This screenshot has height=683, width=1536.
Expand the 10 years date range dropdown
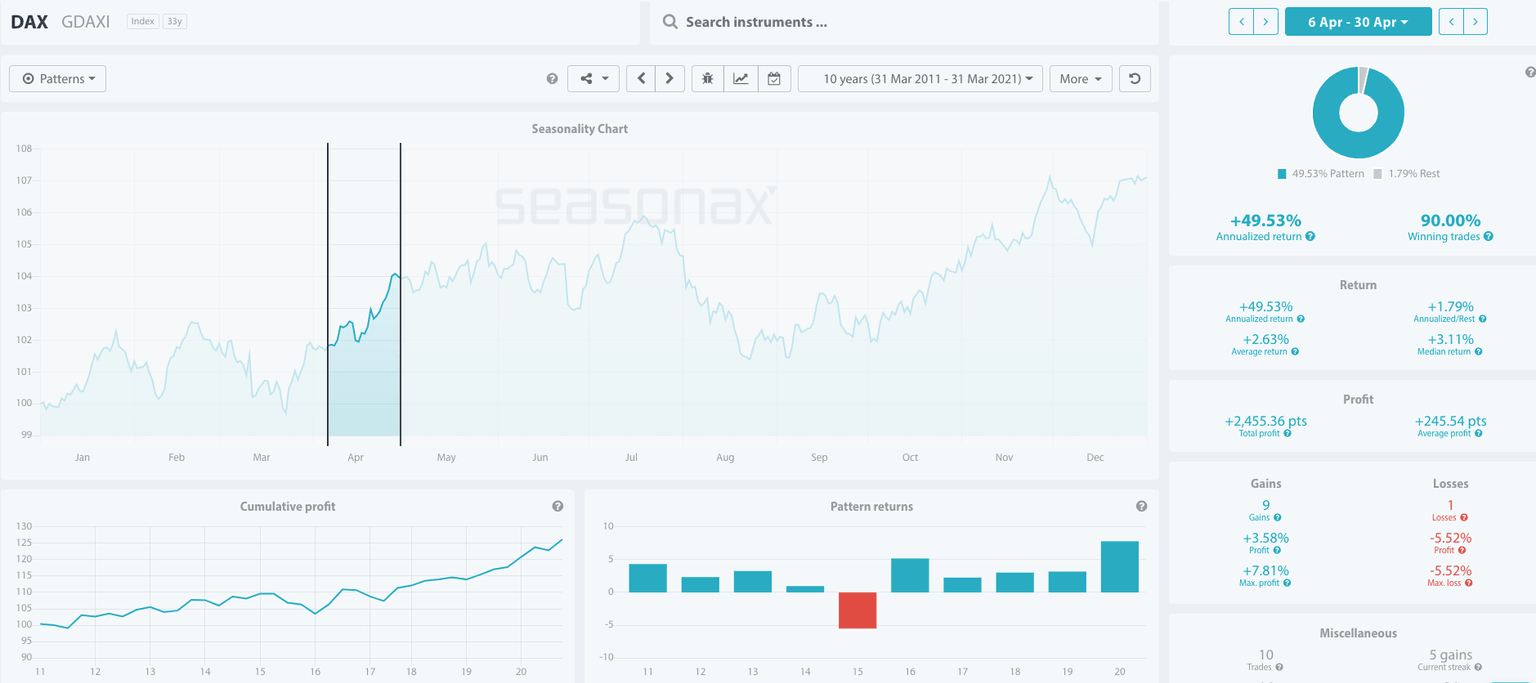[x=920, y=78]
